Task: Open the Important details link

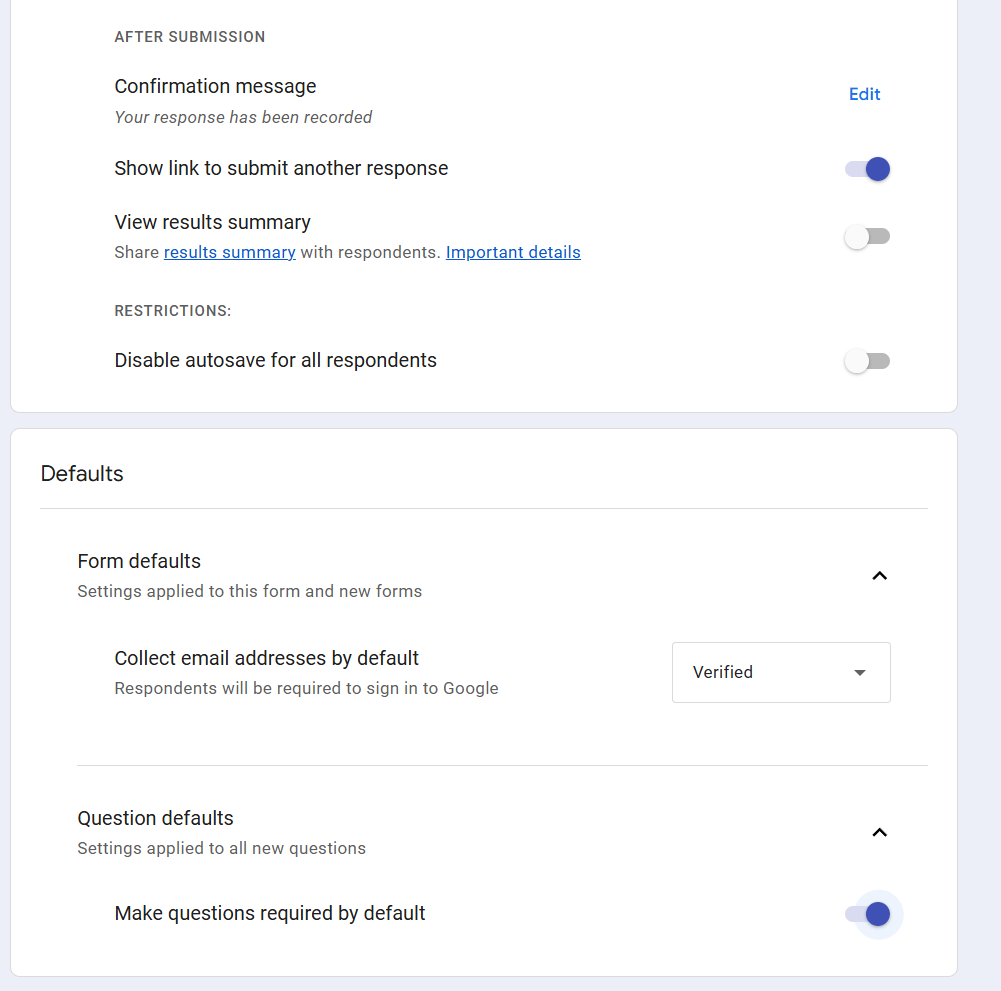Action: 513,252
